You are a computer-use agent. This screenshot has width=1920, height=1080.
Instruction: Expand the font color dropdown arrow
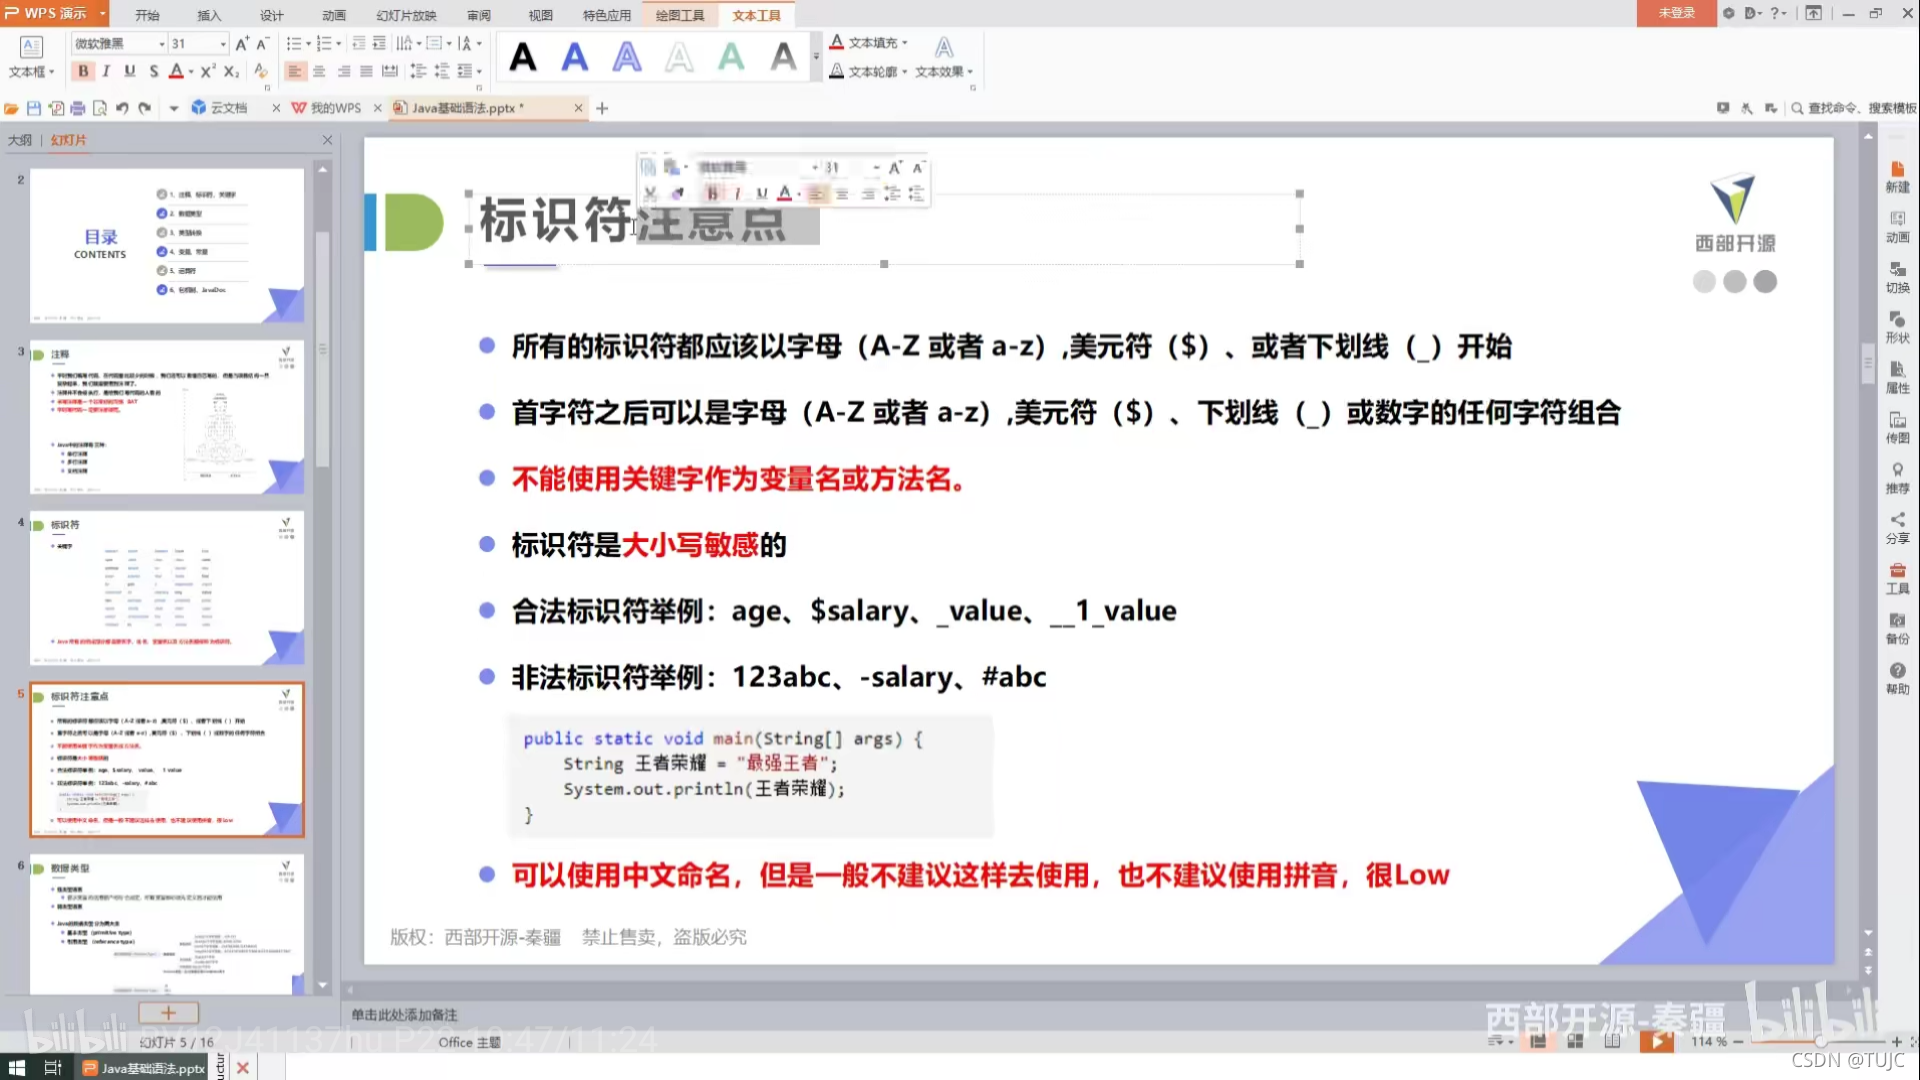coord(191,72)
